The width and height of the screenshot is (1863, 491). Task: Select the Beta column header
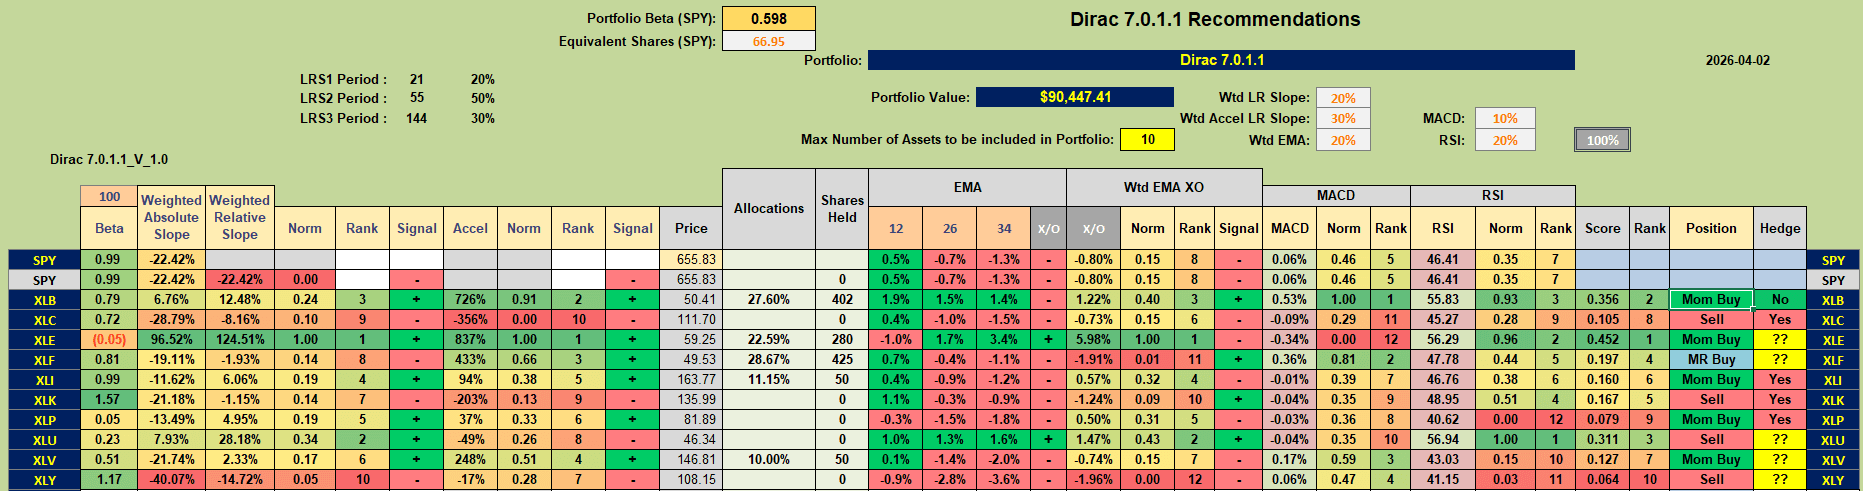click(109, 228)
